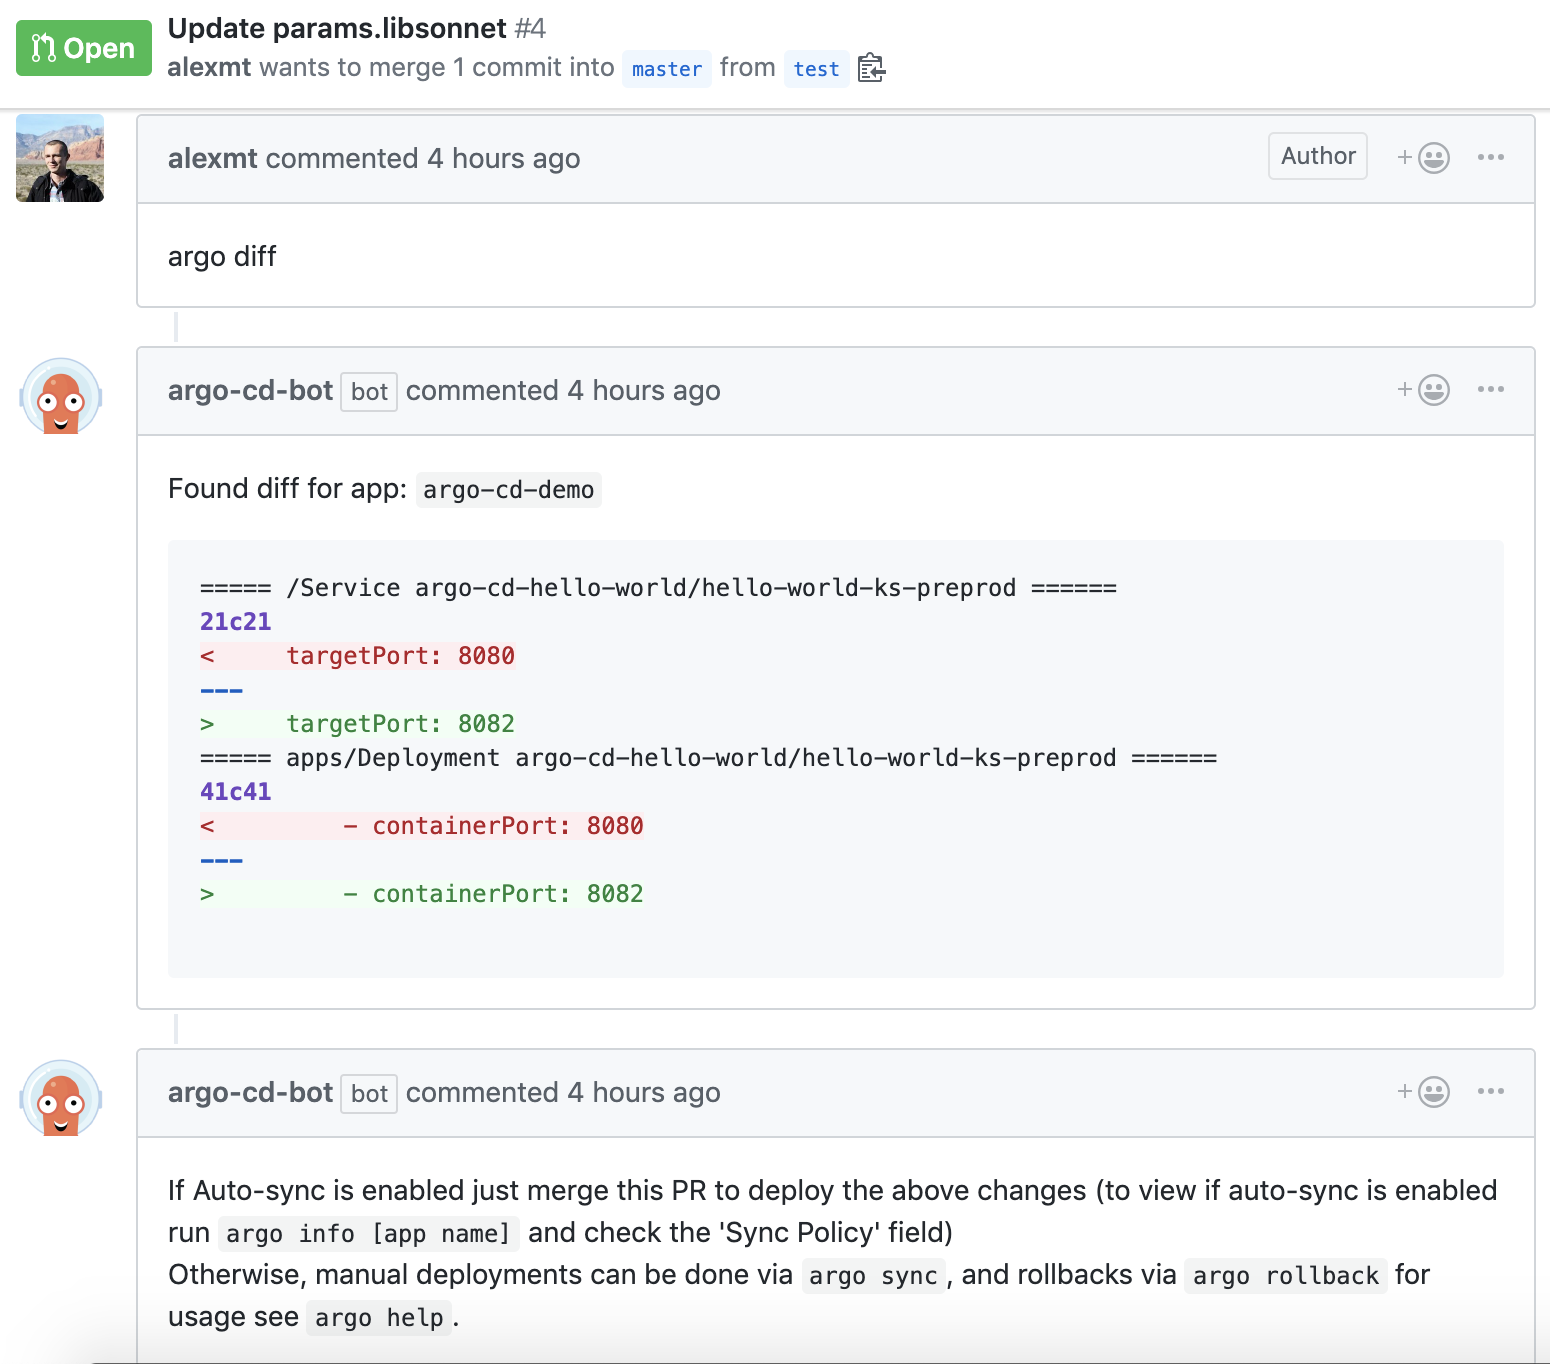
Task: Click '4 hours ago' on the 'Found diff for app' comment
Action: [643, 390]
